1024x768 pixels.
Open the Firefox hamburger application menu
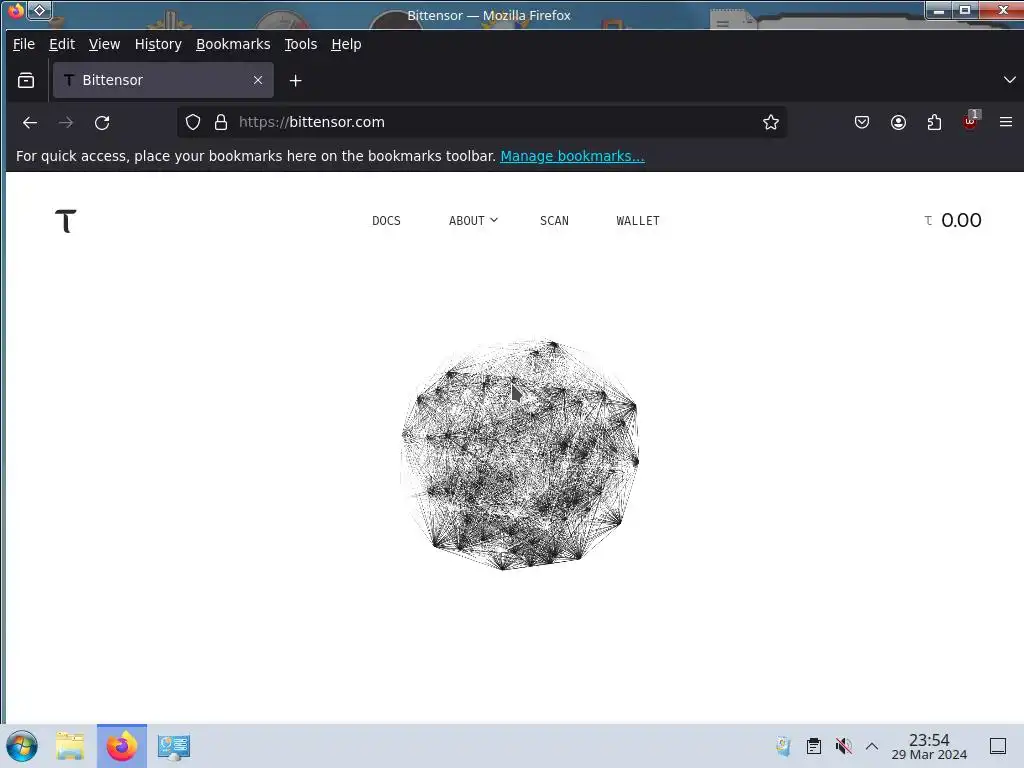(x=1006, y=122)
